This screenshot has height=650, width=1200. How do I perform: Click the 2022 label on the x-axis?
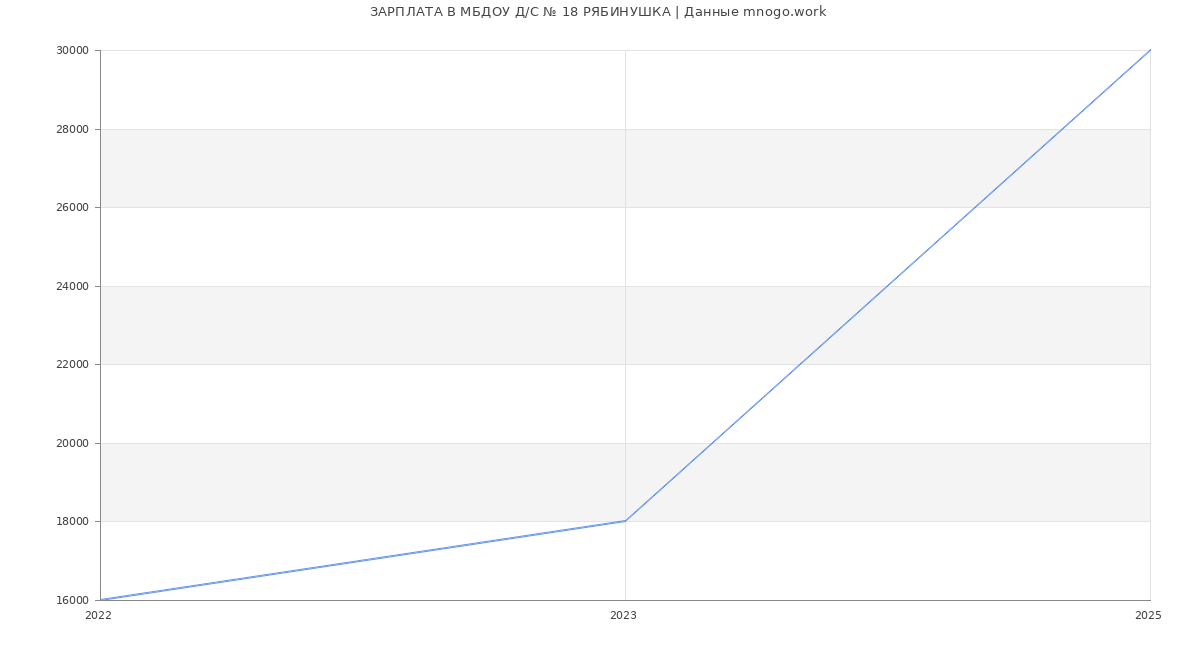point(98,616)
